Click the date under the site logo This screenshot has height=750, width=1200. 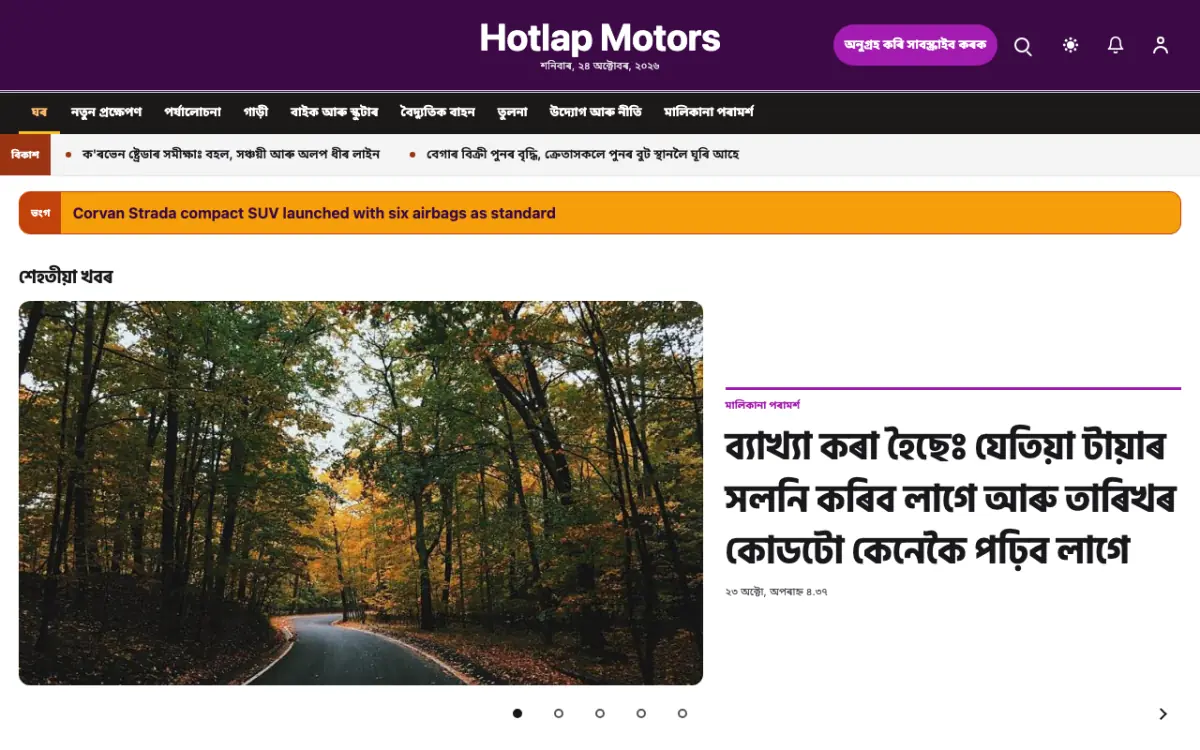click(600, 66)
